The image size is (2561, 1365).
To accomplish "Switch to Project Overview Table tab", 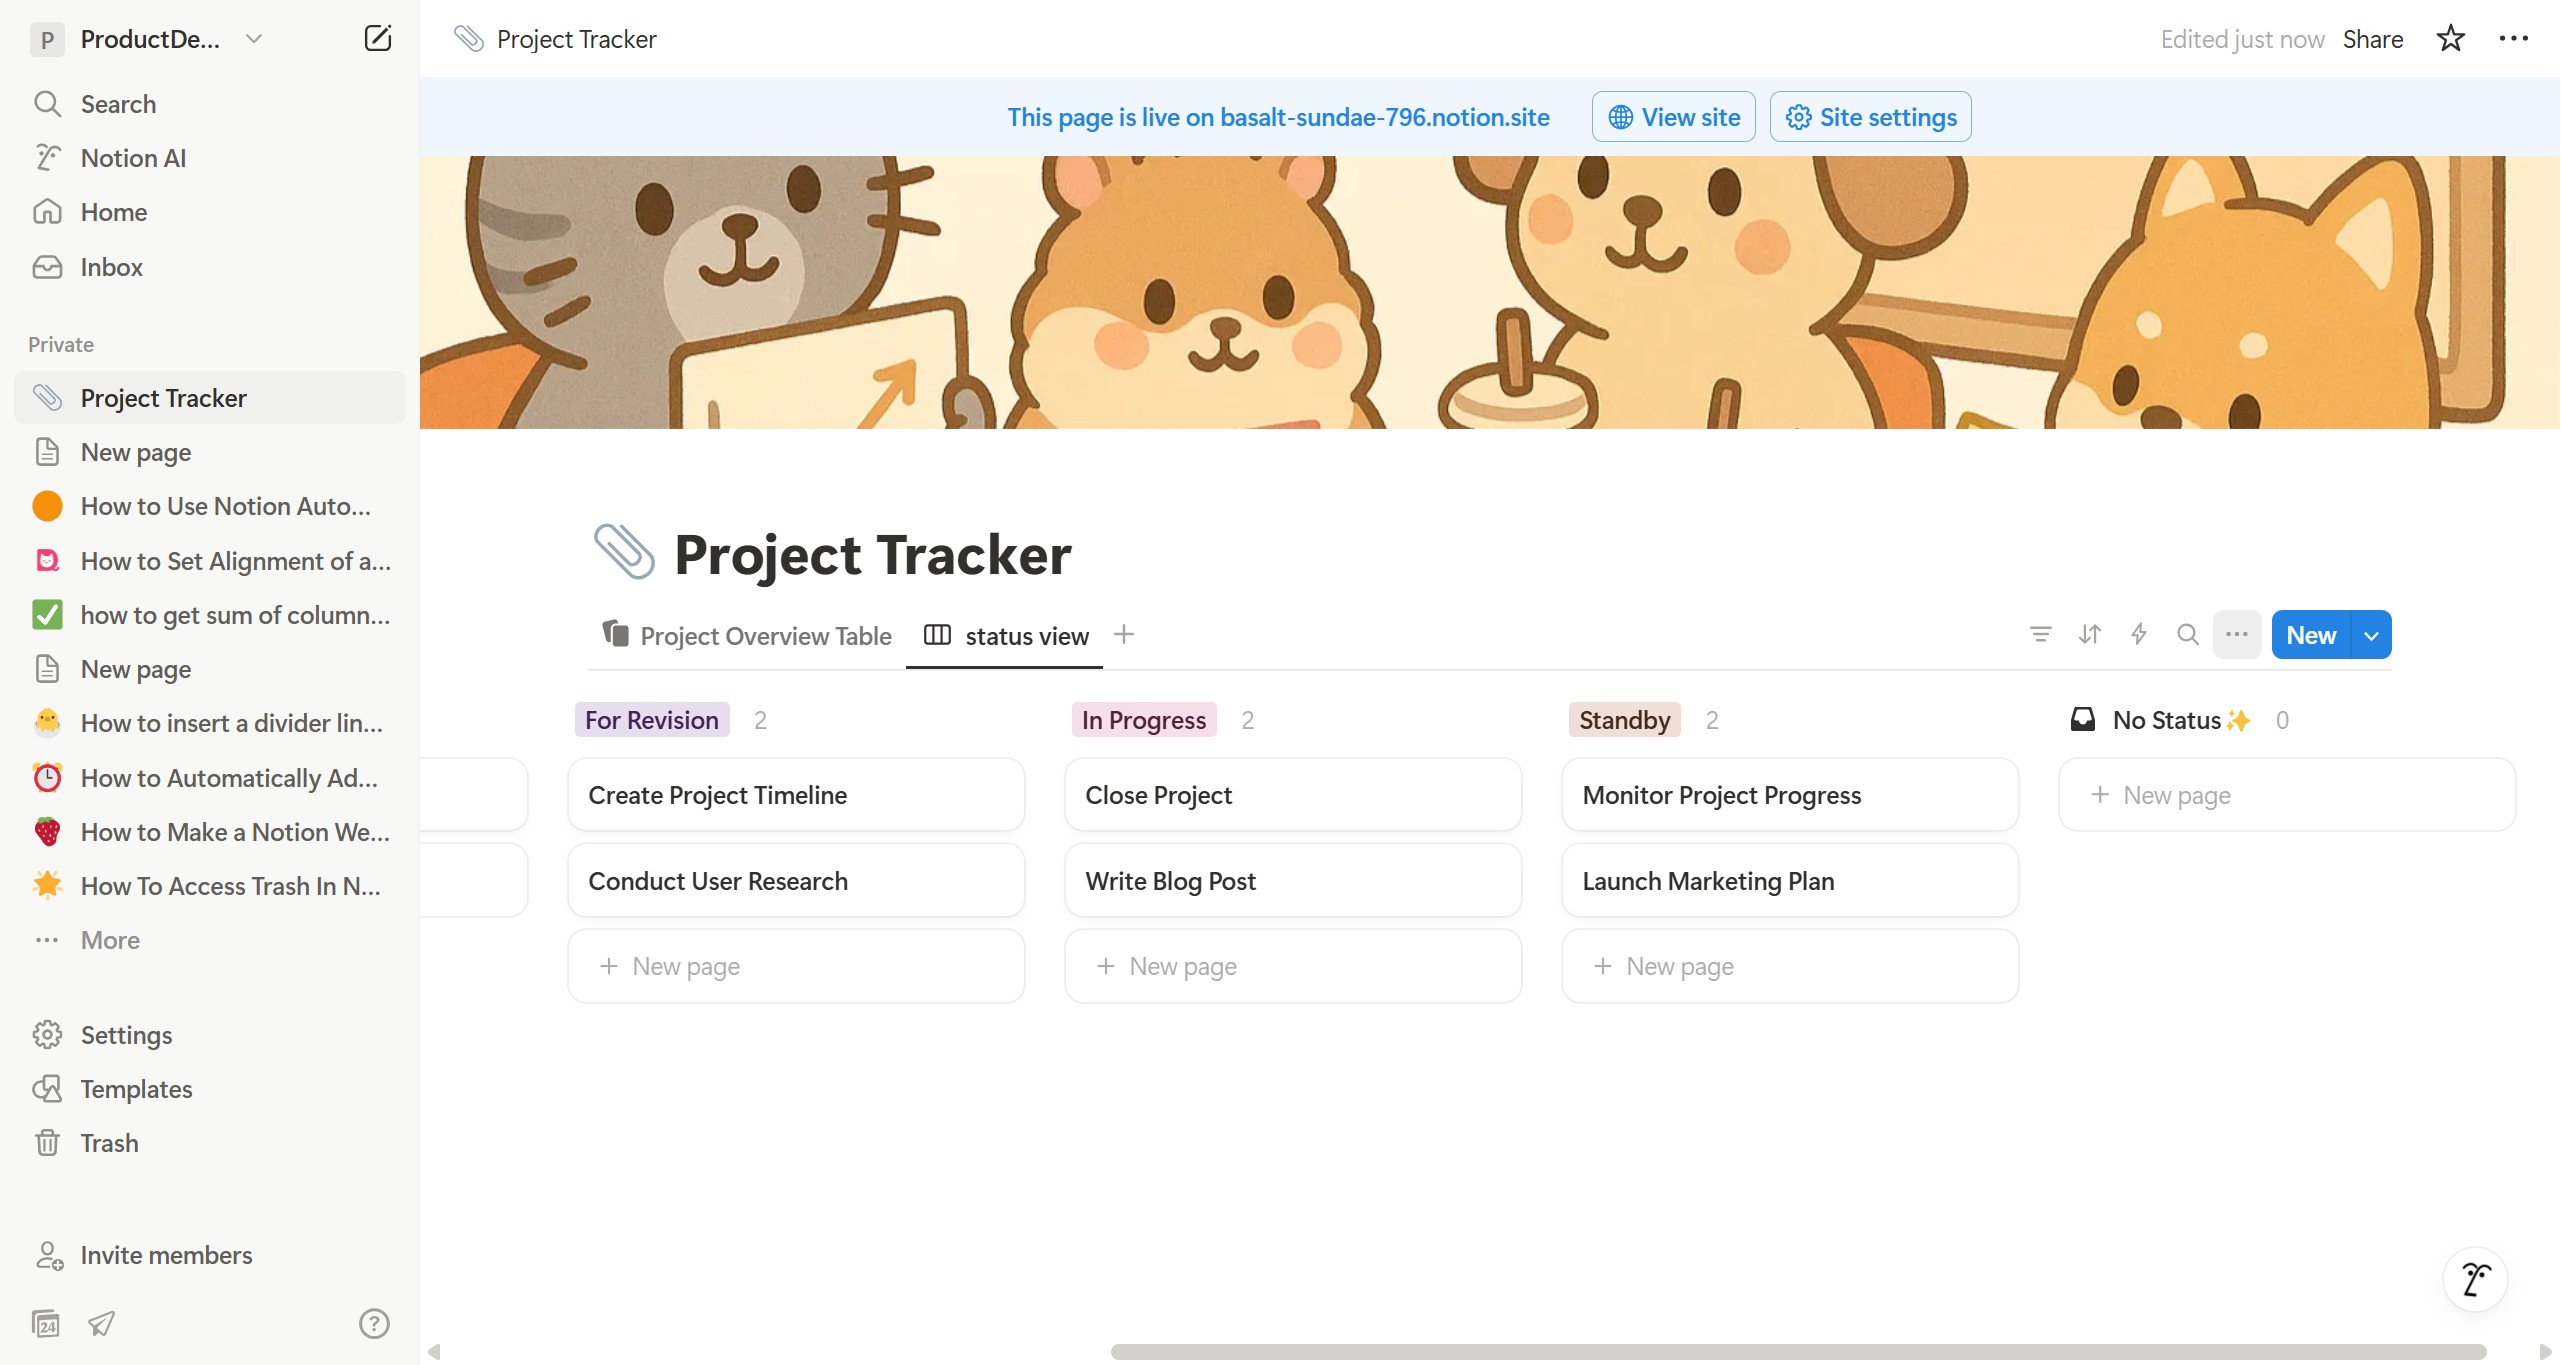I will pos(746,635).
